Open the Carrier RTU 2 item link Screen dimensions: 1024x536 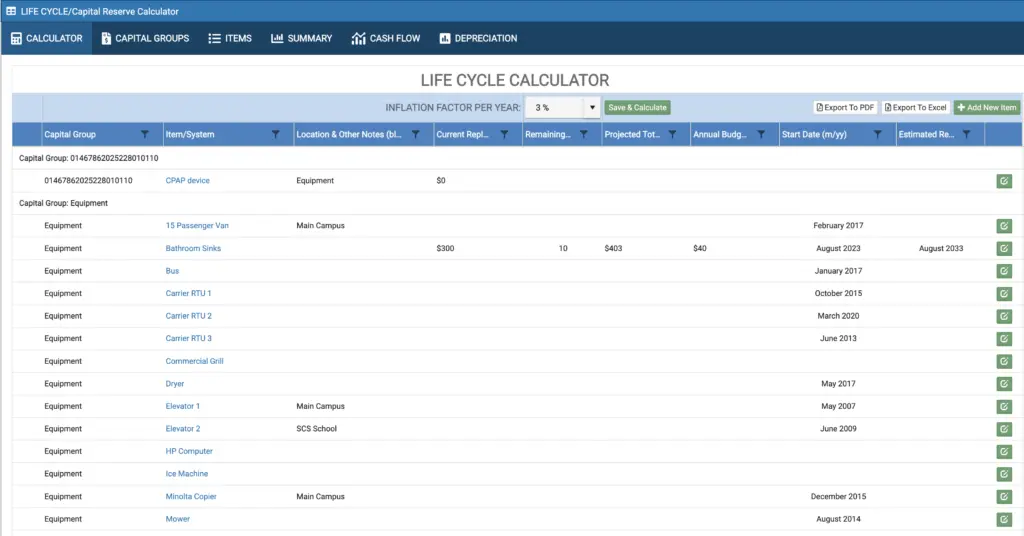(189, 316)
